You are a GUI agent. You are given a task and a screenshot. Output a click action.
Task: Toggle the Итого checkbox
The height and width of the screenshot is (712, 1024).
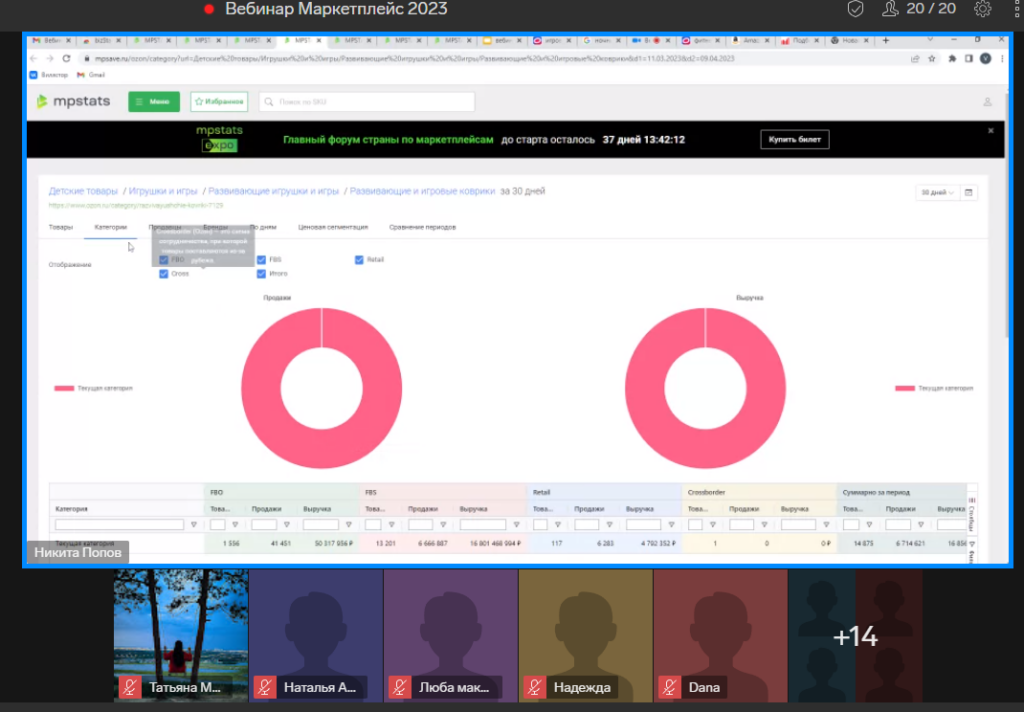click(261, 274)
